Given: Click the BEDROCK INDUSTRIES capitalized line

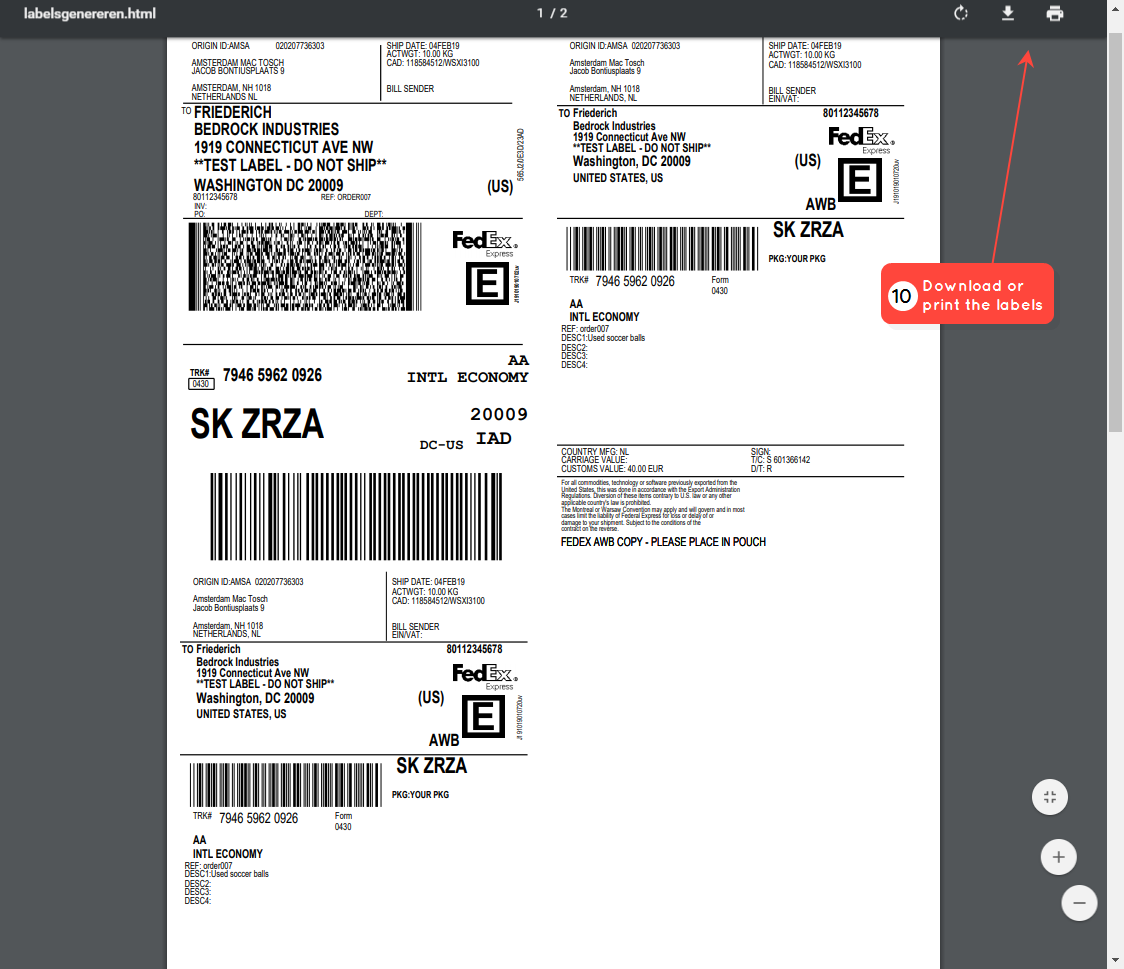Looking at the screenshot, I should pyautogui.click(x=267, y=130).
